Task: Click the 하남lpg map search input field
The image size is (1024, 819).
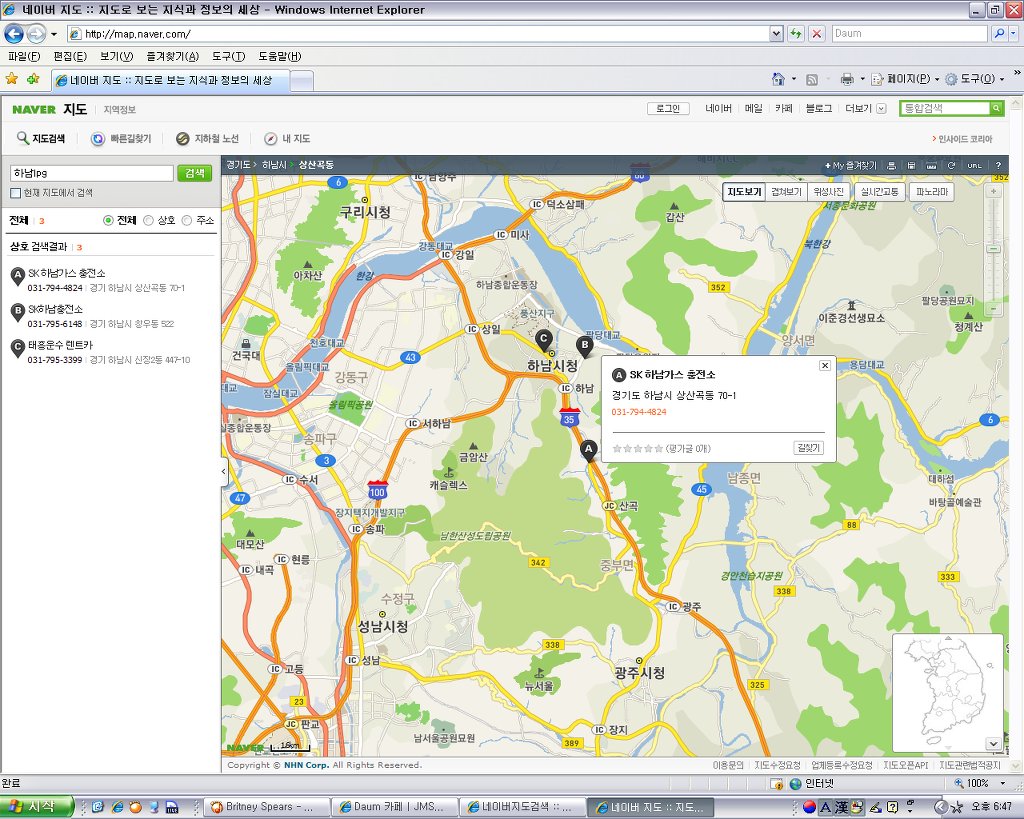Action: tap(92, 173)
